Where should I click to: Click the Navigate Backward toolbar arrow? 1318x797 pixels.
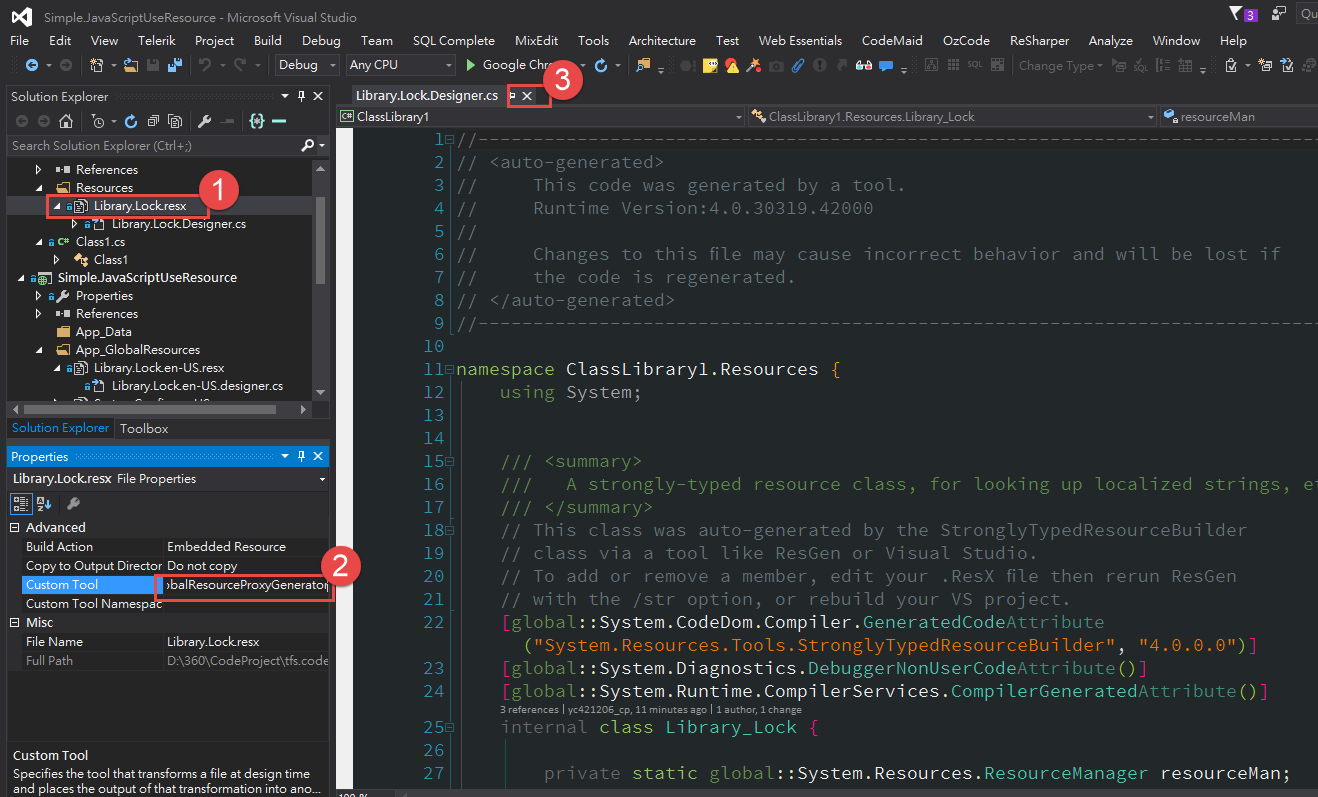coord(31,65)
